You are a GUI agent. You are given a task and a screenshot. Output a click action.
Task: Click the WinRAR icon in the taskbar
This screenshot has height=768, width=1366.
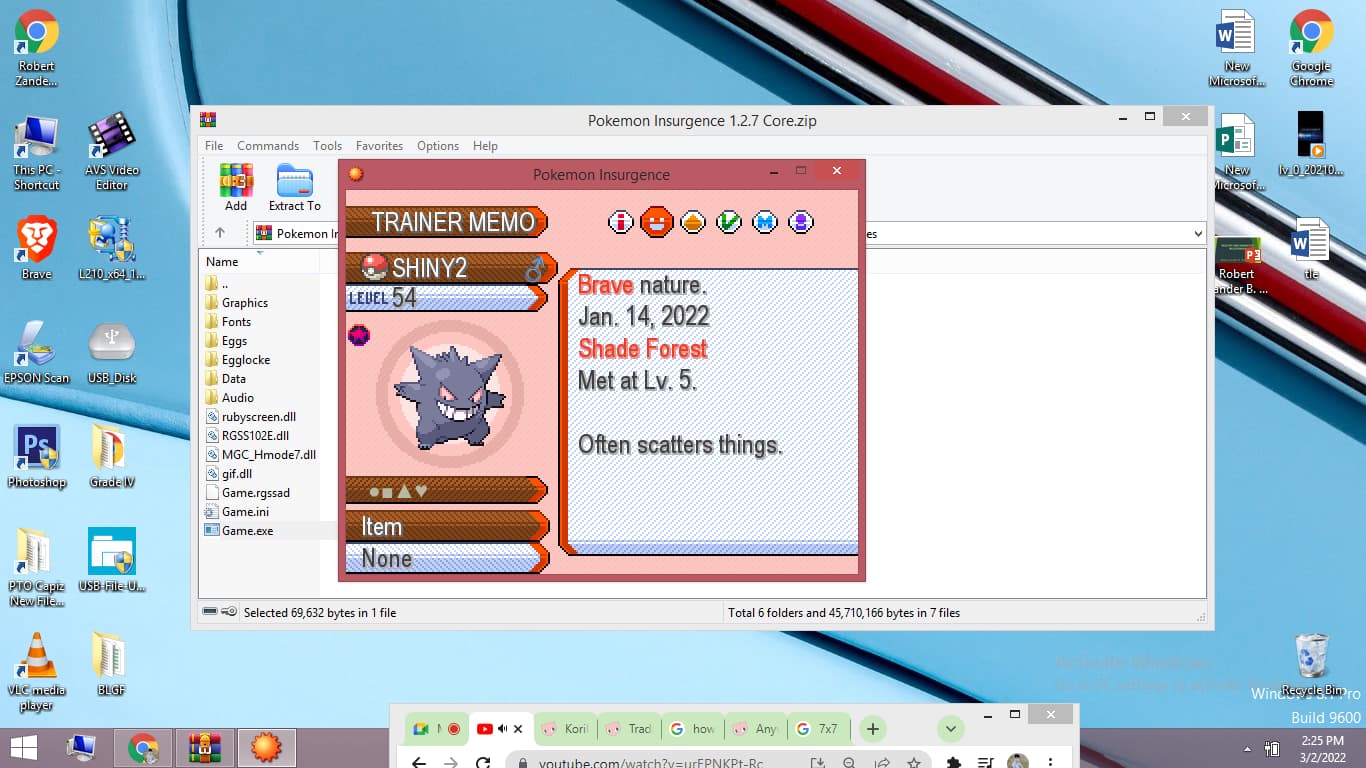click(205, 748)
